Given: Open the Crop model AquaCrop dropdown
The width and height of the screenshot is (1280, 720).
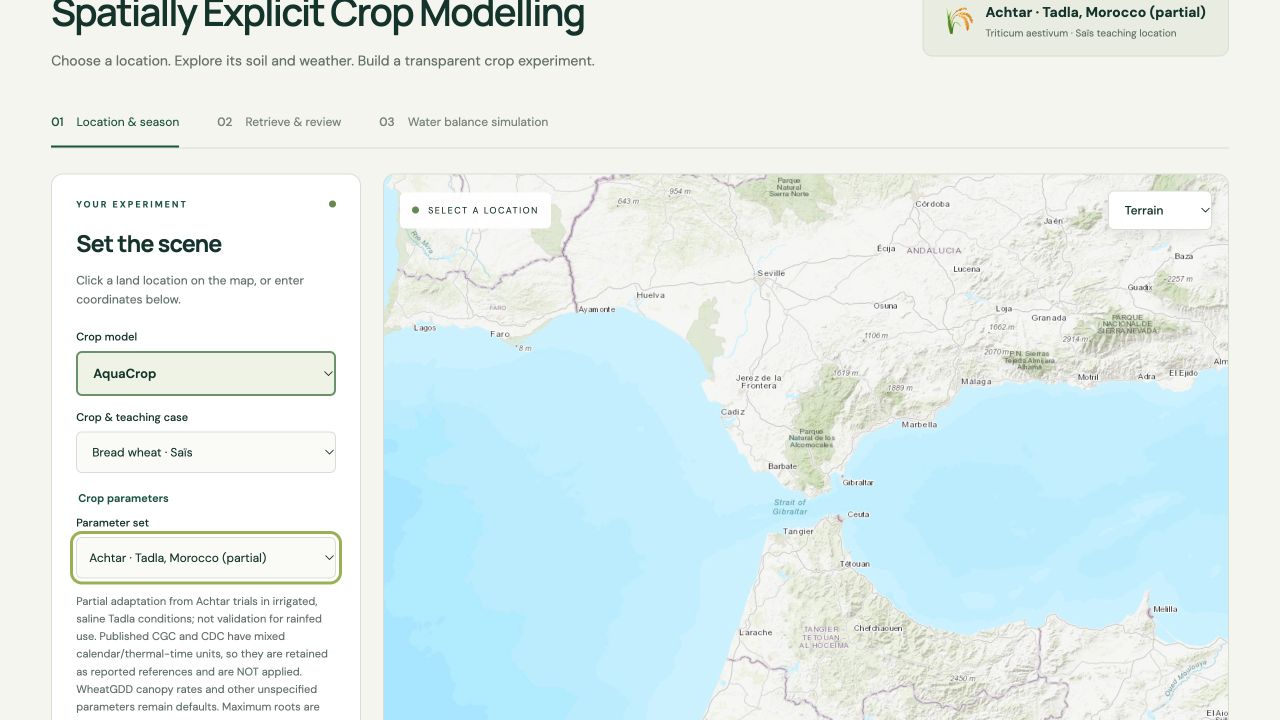Looking at the screenshot, I should pyautogui.click(x=206, y=373).
